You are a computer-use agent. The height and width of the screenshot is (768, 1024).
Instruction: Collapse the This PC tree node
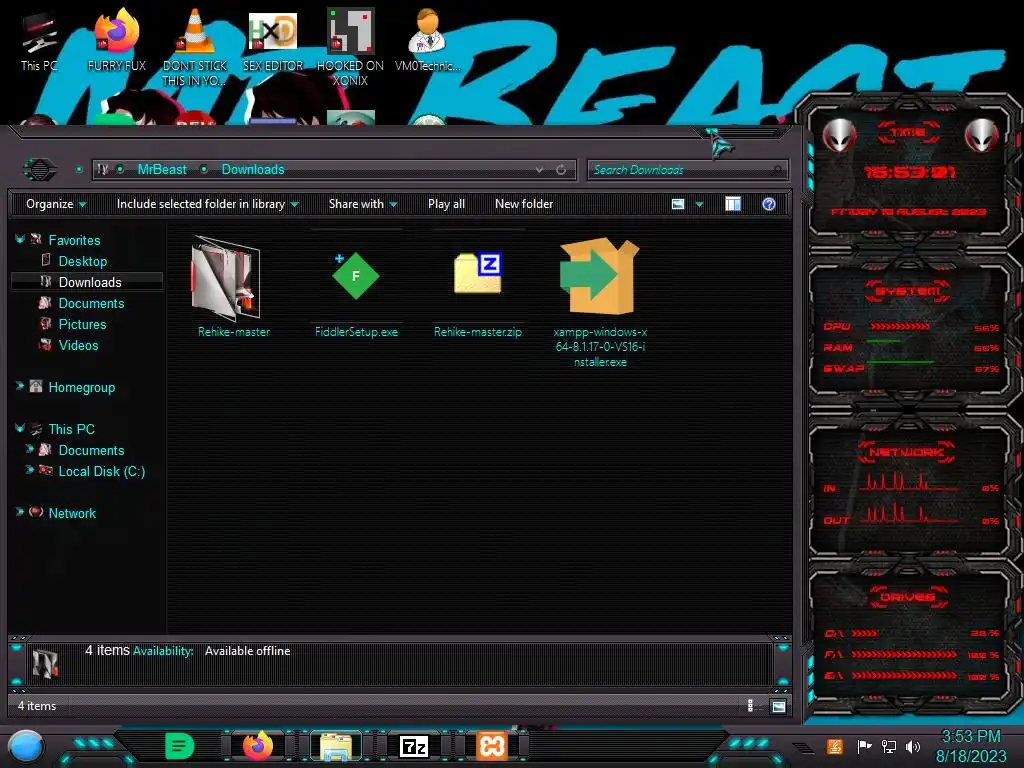point(20,428)
